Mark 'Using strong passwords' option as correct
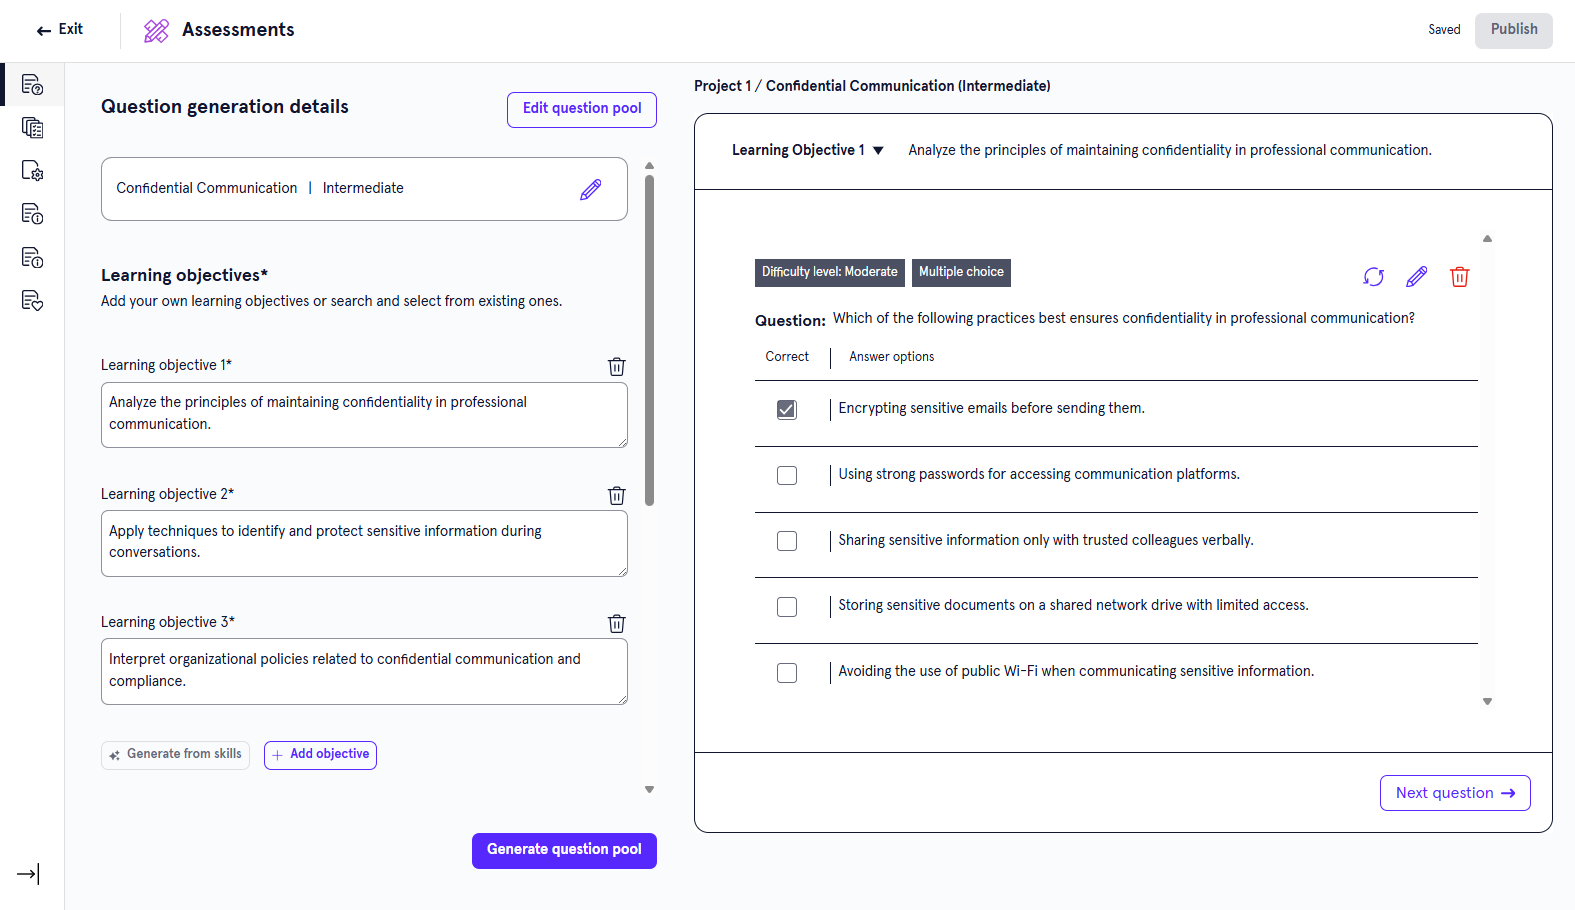The image size is (1575, 910). click(787, 475)
